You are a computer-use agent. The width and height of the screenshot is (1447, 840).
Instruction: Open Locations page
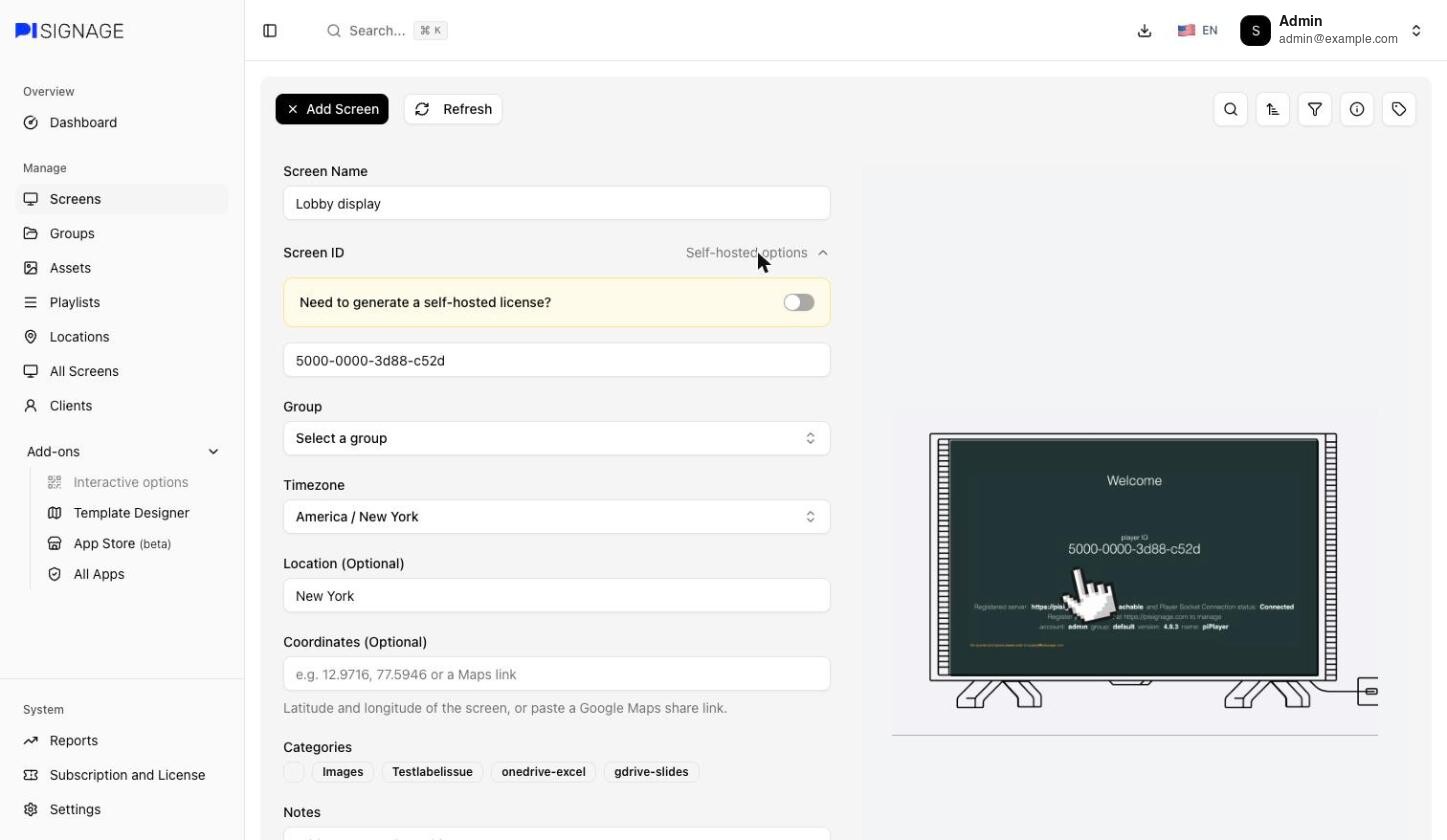coord(122,337)
